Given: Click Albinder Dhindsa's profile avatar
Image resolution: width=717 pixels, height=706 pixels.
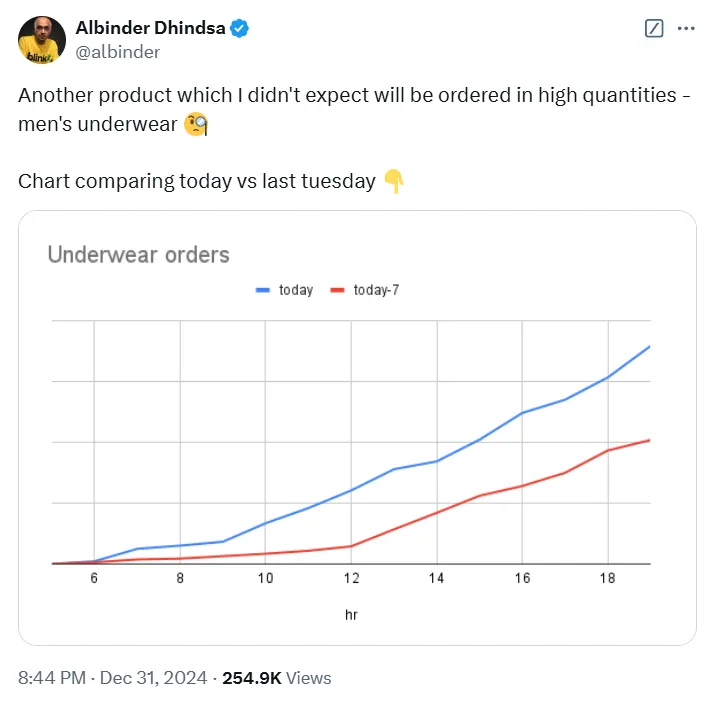Looking at the screenshot, I should (39, 40).
